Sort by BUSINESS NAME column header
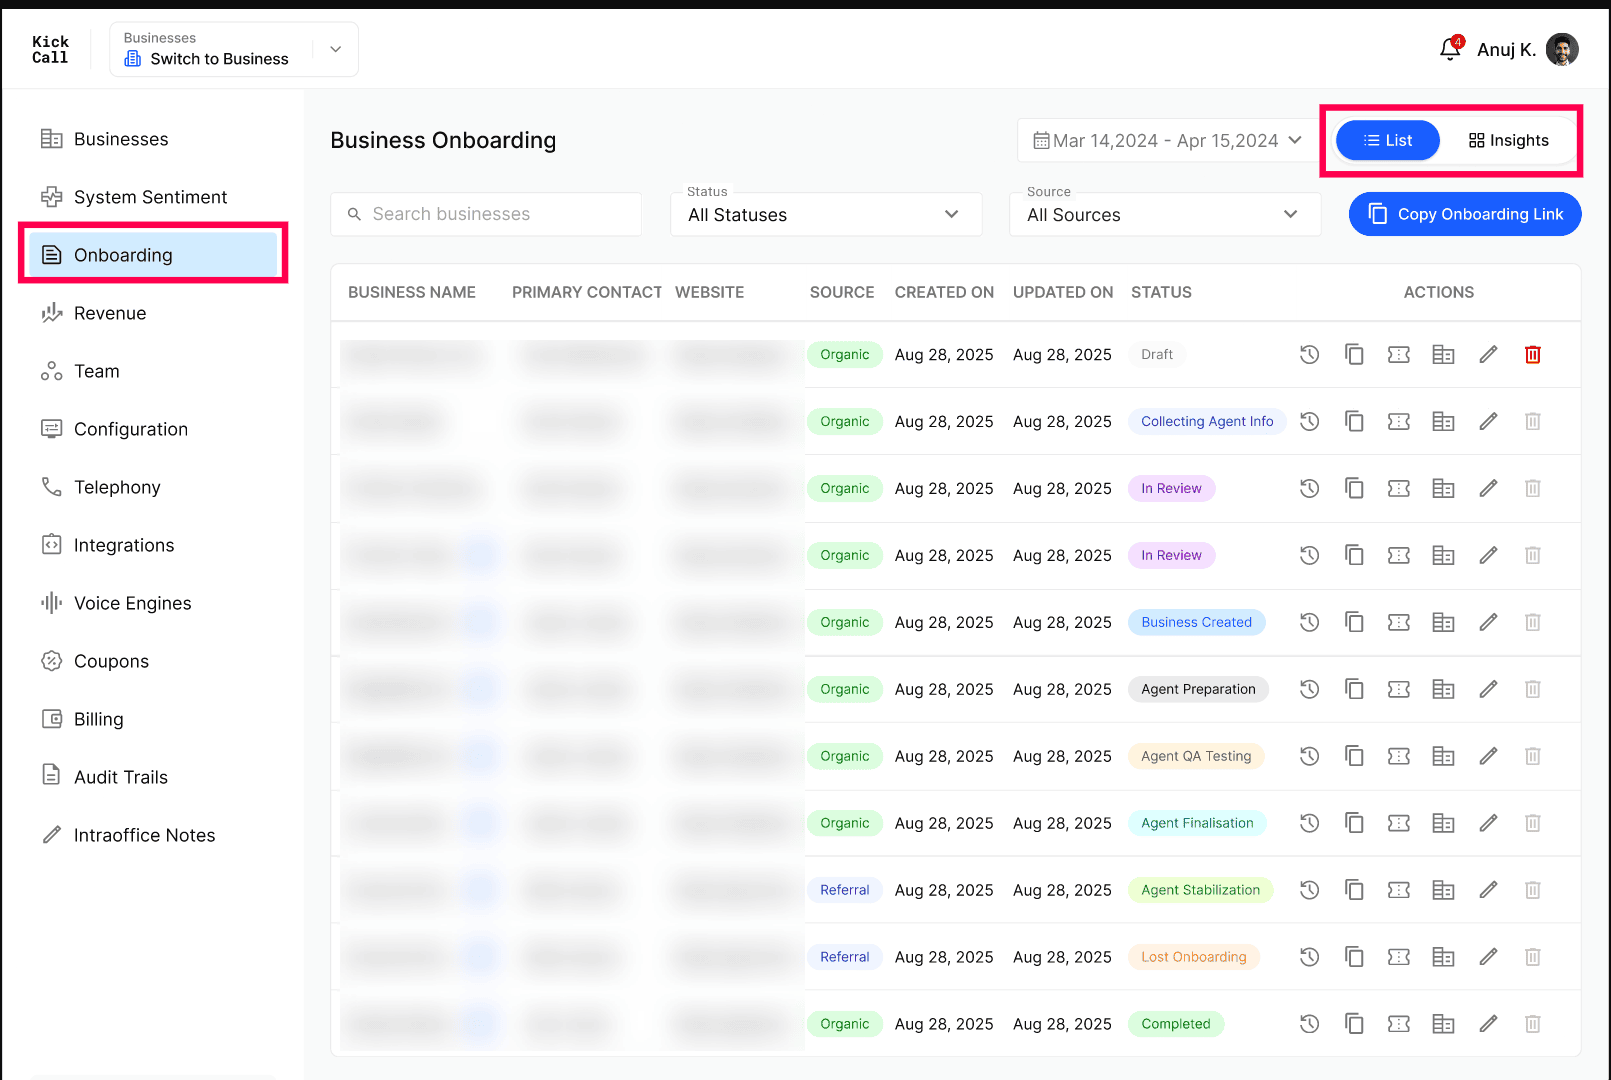Viewport: 1611px width, 1080px height. tap(412, 292)
